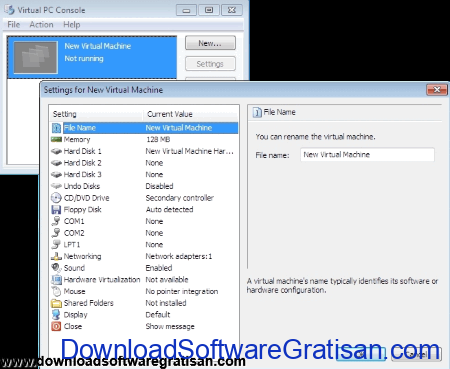Select the Memory setting row

point(144,139)
